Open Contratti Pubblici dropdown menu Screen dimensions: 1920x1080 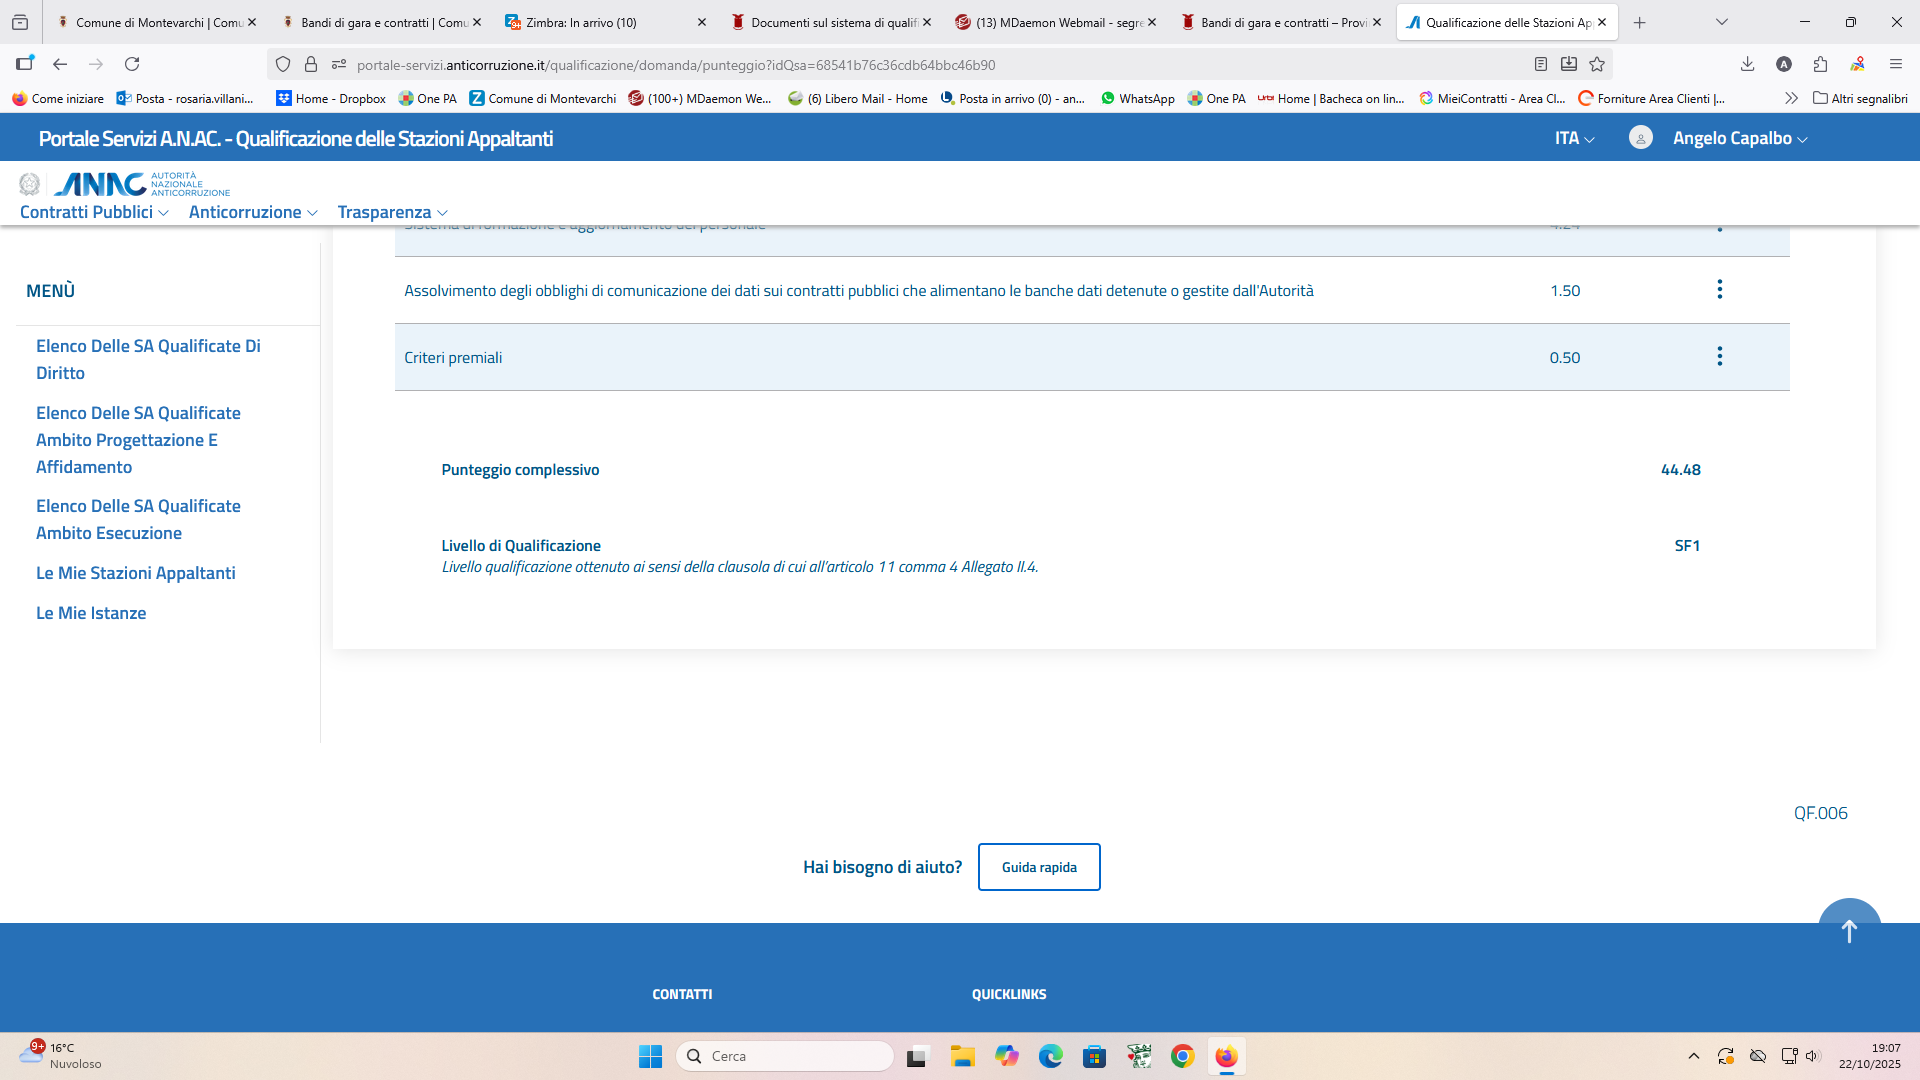click(x=94, y=212)
